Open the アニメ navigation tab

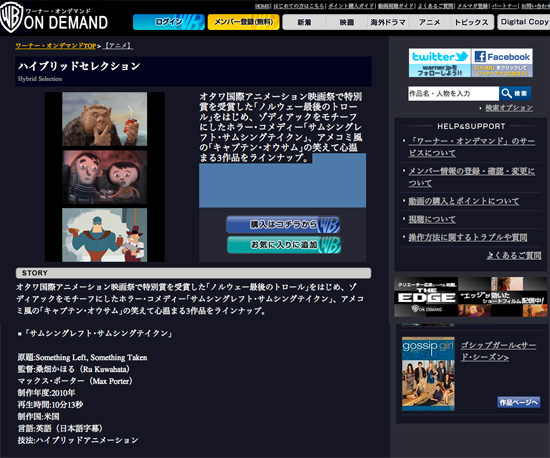pos(429,22)
